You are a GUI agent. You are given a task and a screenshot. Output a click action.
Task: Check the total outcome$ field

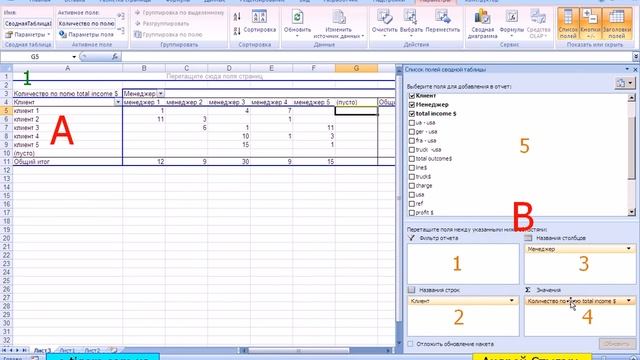tap(411, 159)
